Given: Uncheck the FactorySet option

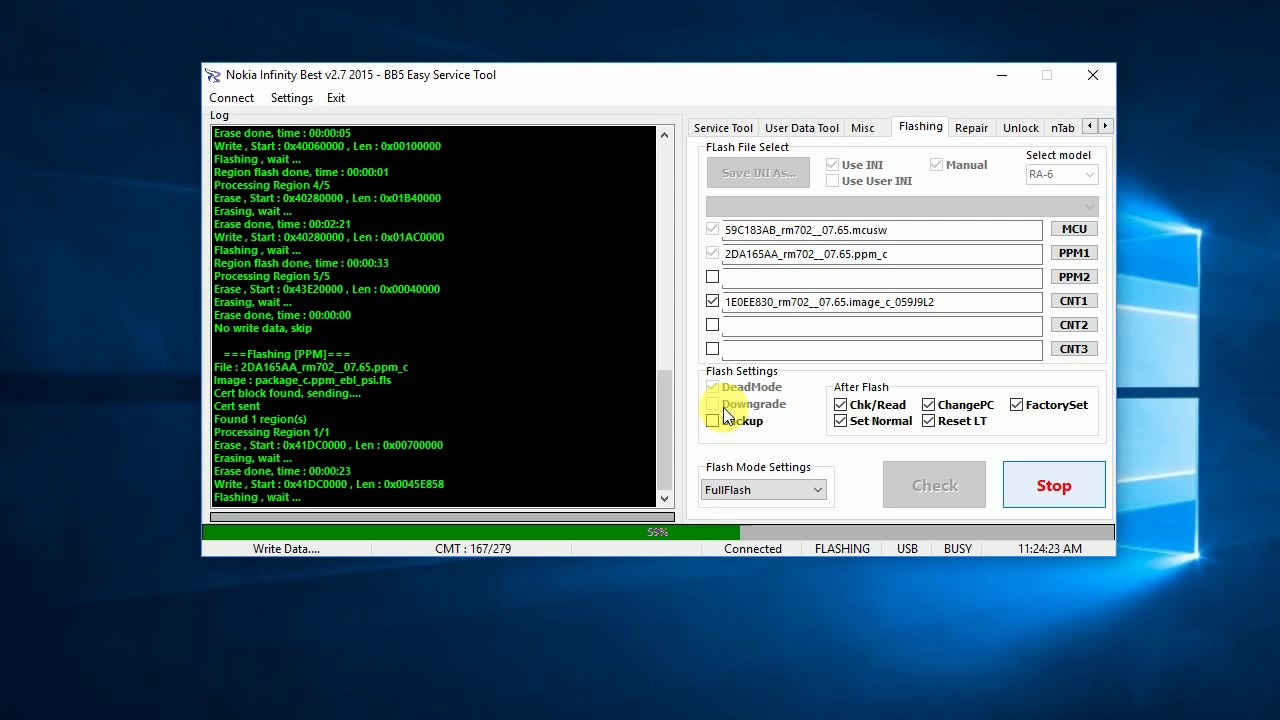Looking at the screenshot, I should pos(1016,405).
